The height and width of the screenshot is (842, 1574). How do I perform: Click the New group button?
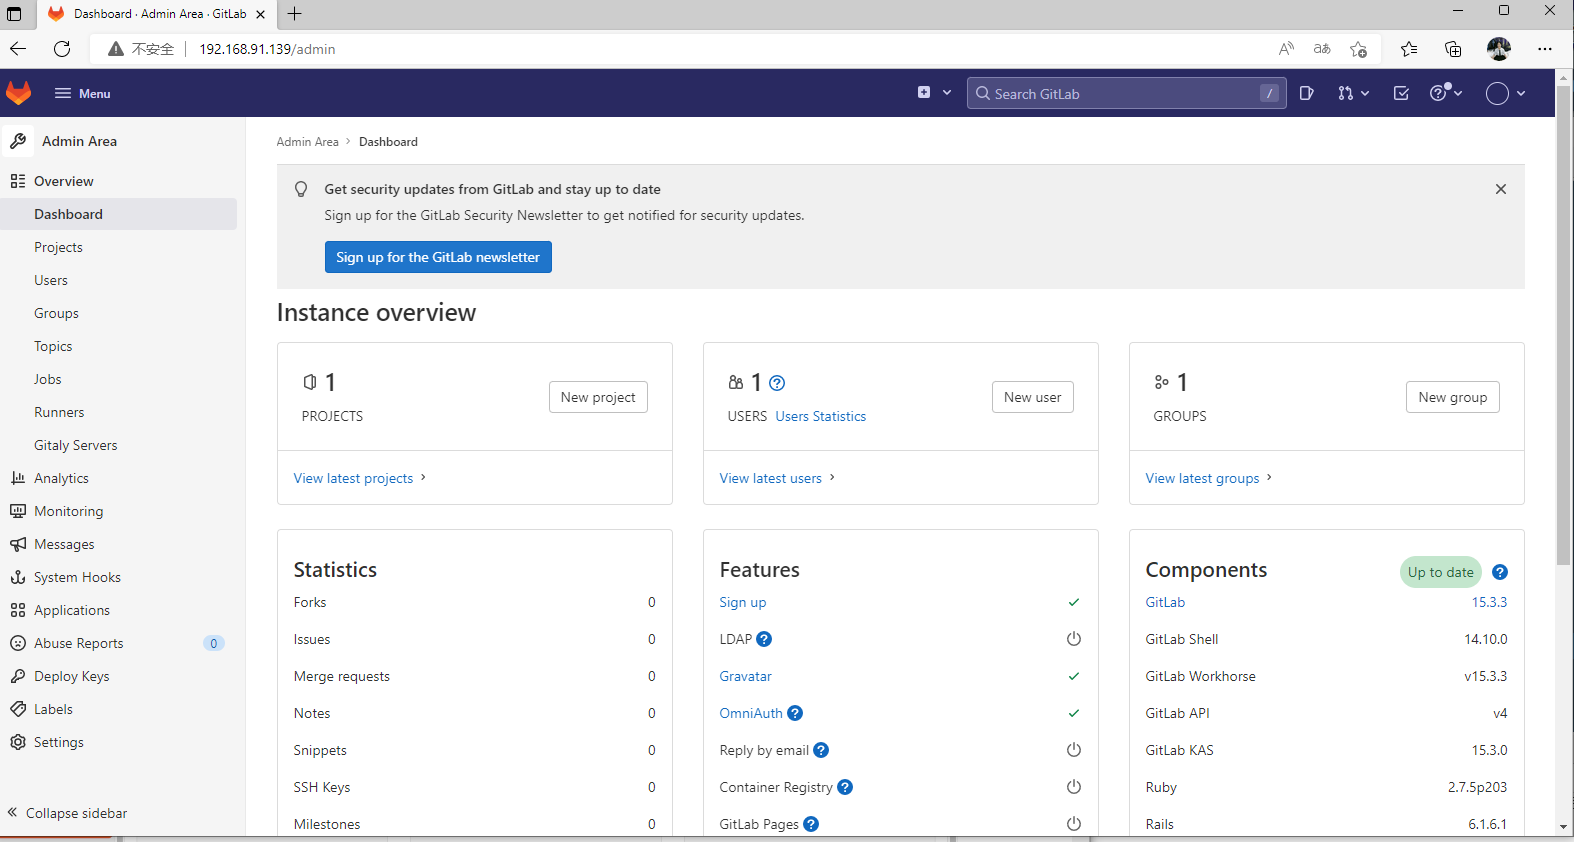(x=1452, y=397)
